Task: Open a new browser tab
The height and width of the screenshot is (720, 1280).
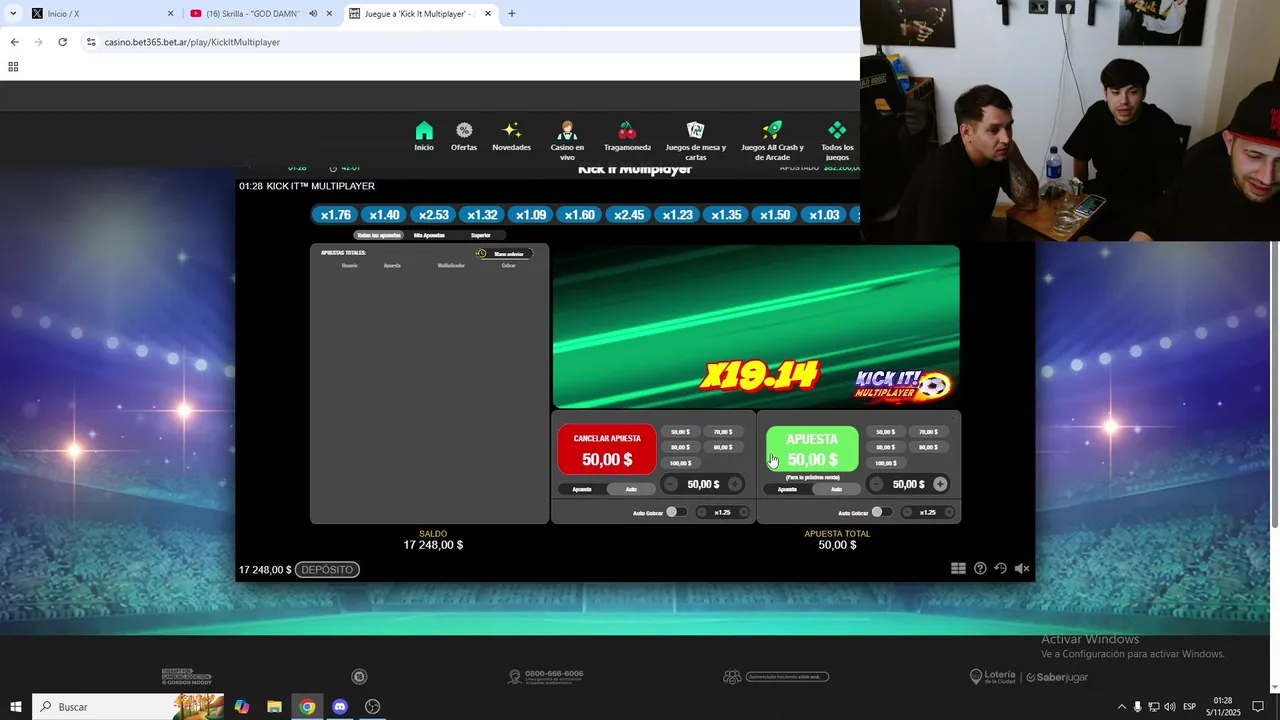Action: (x=511, y=14)
